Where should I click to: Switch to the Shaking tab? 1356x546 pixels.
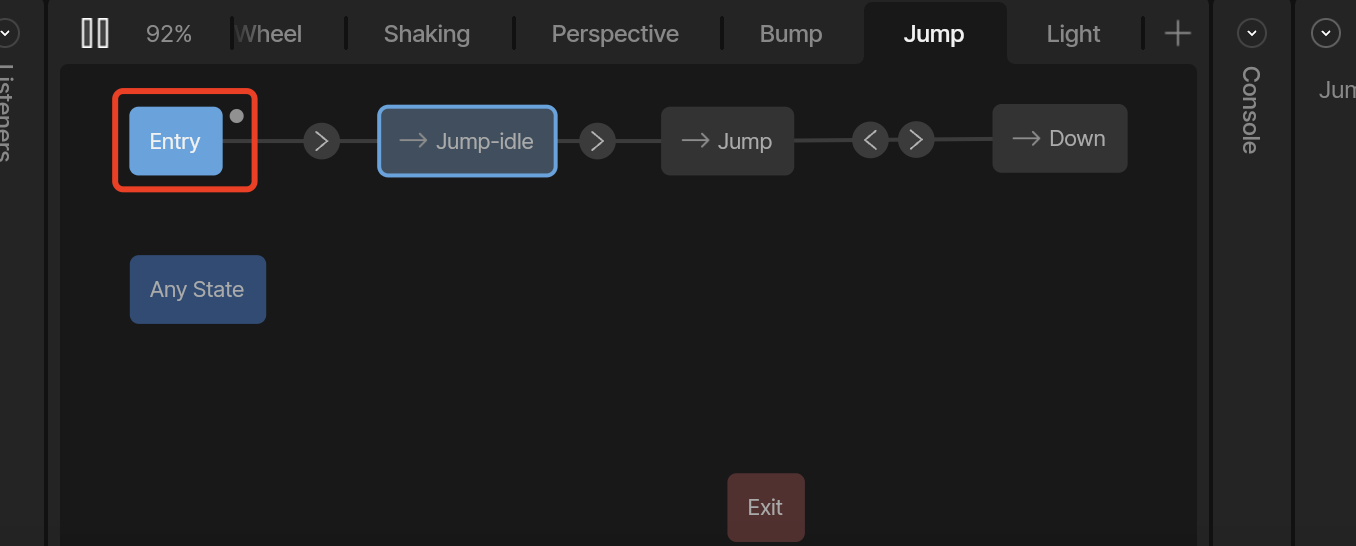(427, 33)
